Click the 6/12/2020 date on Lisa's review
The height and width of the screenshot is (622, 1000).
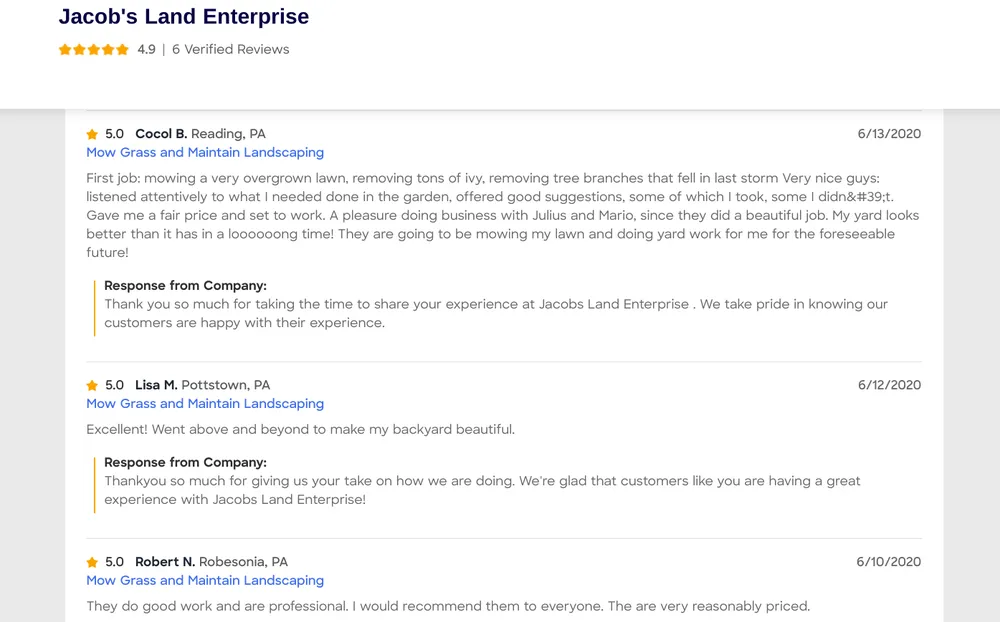click(x=888, y=384)
